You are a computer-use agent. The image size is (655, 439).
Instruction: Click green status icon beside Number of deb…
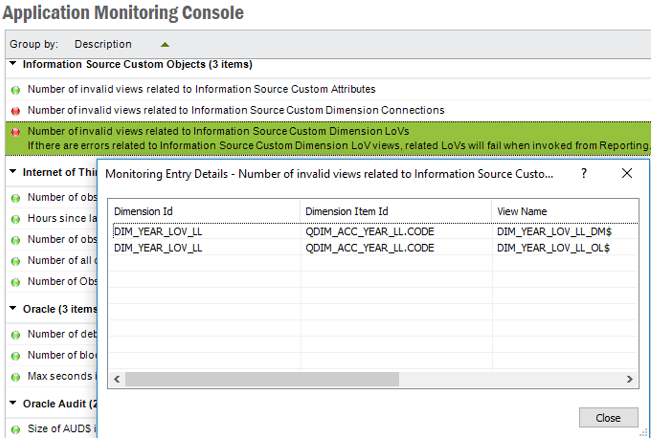click(16, 334)
